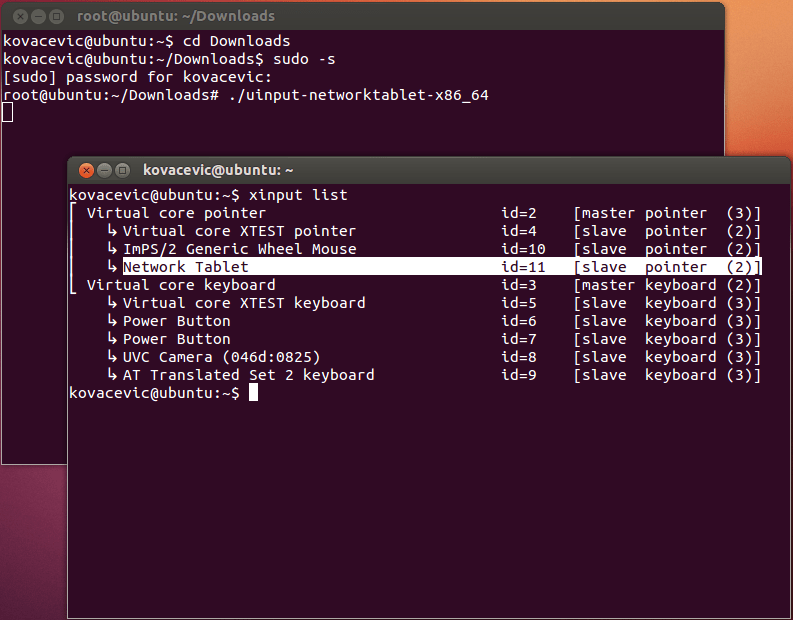793x620 pixels.
Task: Click the 'root@ubuntu: ~/Downloads' window title
Action: click(176, 16)
